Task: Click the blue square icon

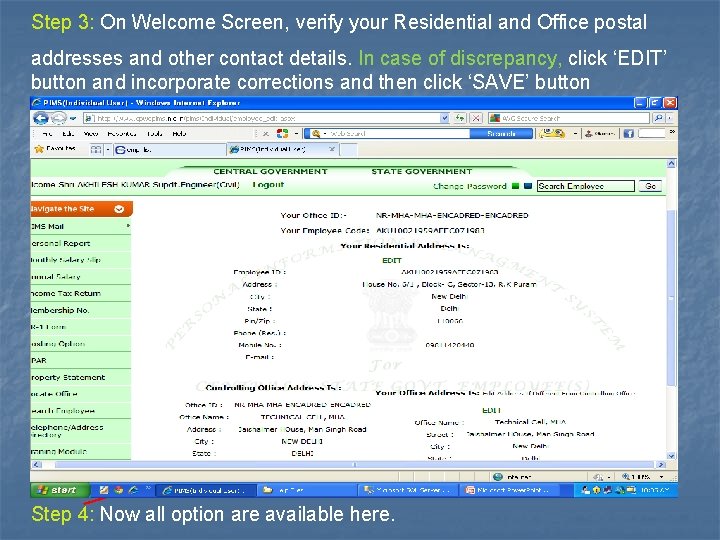Action: point(528,186)
